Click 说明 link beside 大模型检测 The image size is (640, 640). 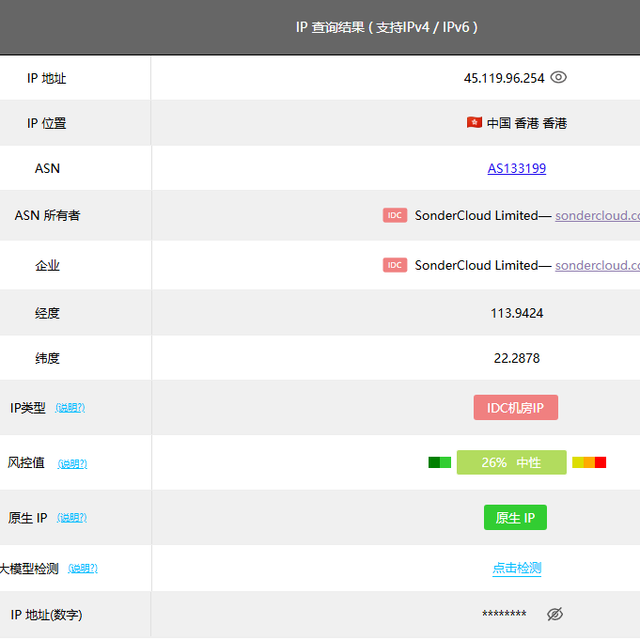coord(83,569)
